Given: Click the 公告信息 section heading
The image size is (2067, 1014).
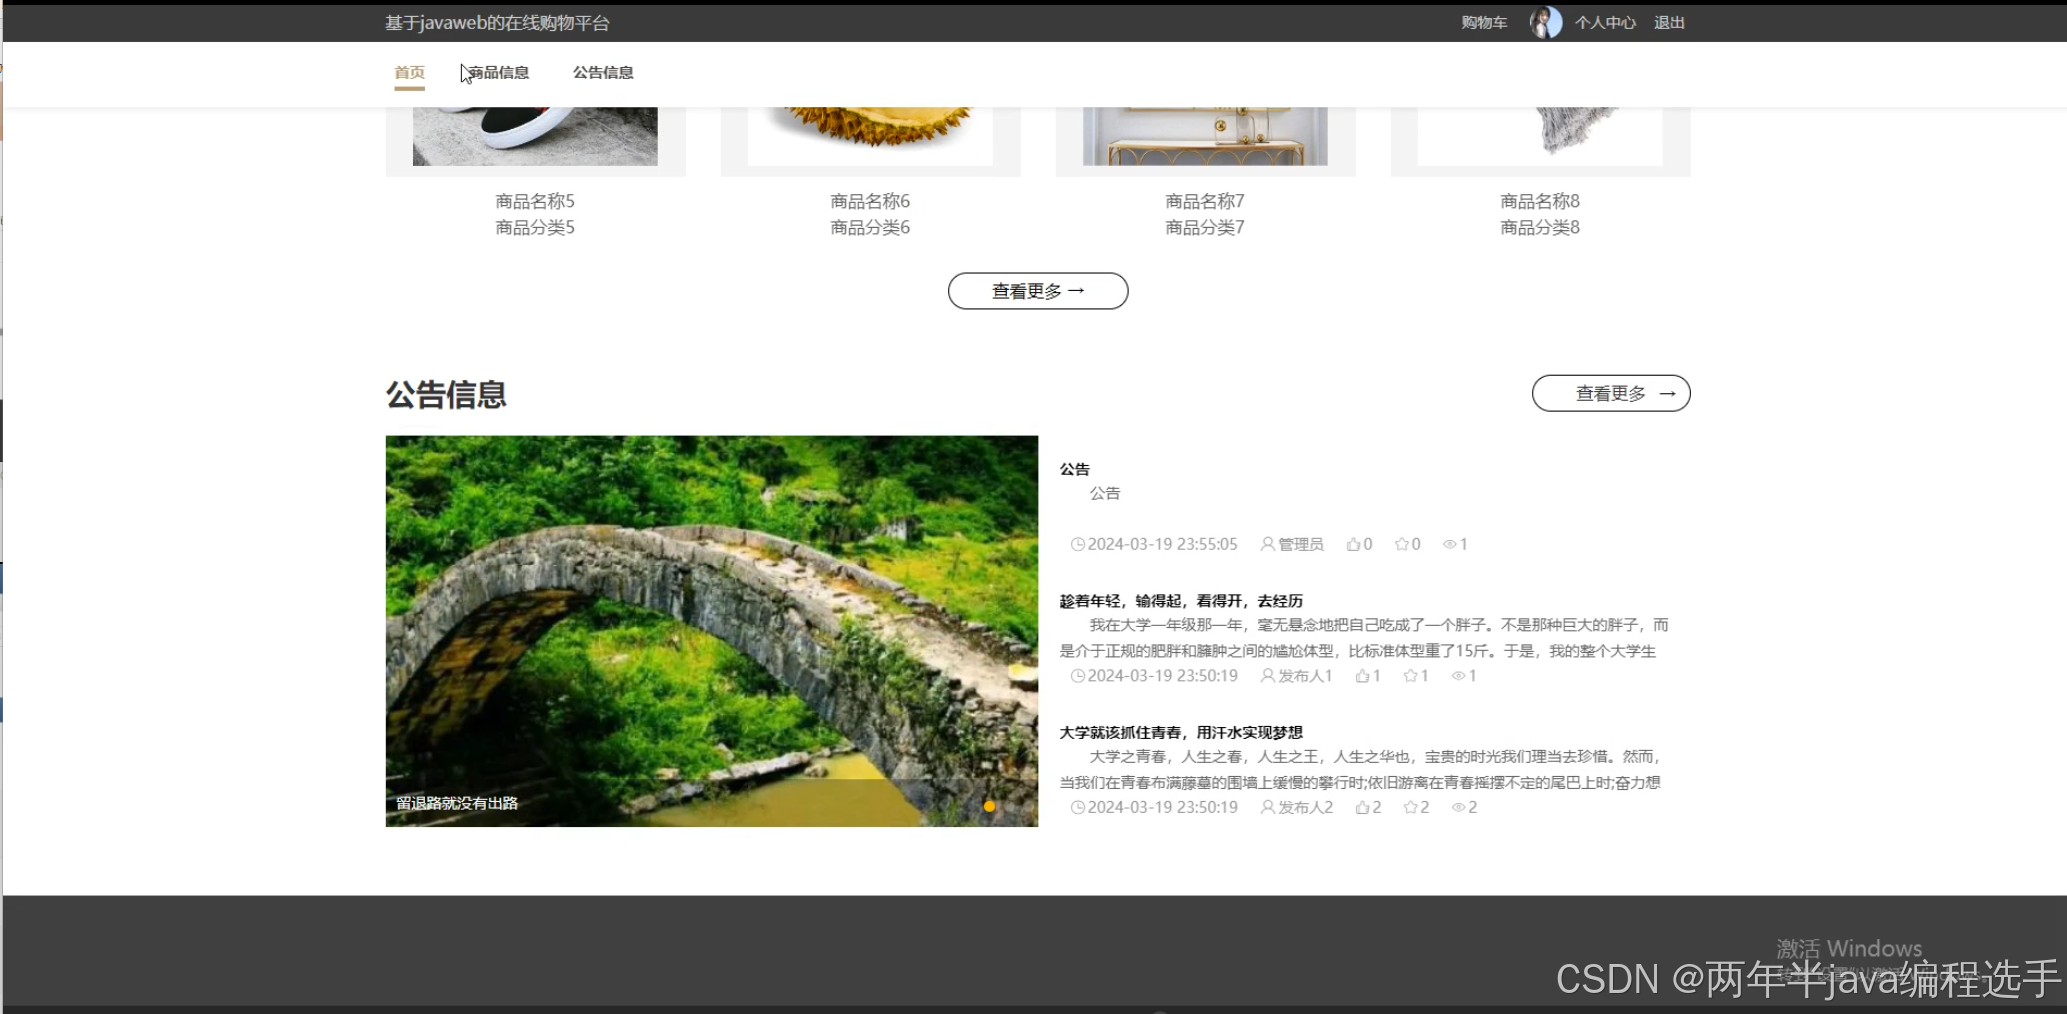Looking at the screenshot, I should [x=446, y=394].
